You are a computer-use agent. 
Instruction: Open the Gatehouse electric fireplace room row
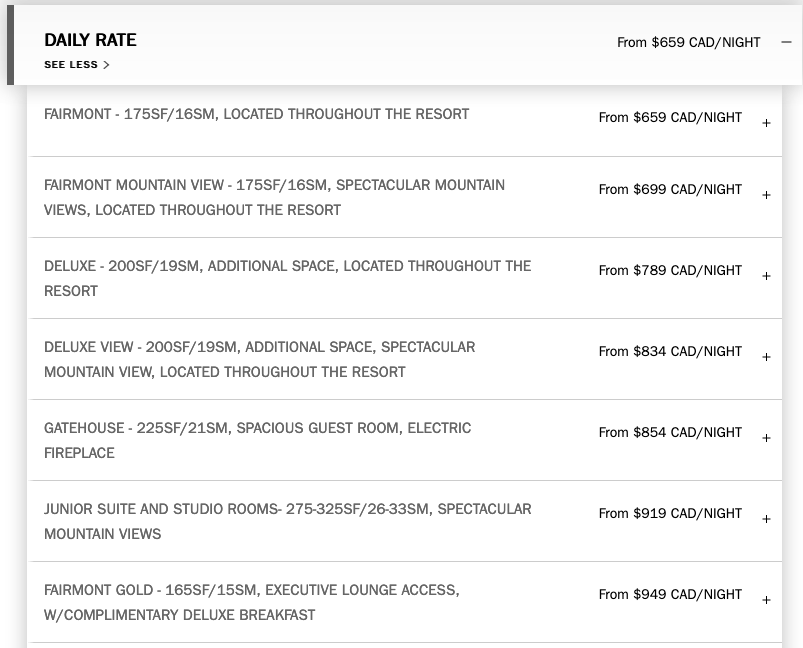(x=257, y=440)
